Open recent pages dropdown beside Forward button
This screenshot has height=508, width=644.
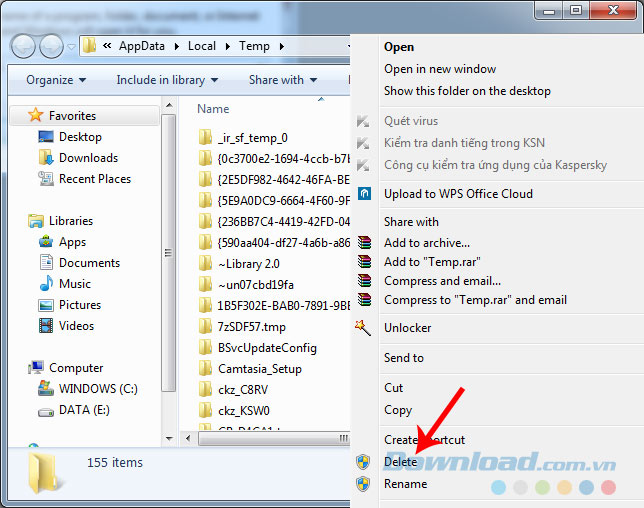(71, 47)
